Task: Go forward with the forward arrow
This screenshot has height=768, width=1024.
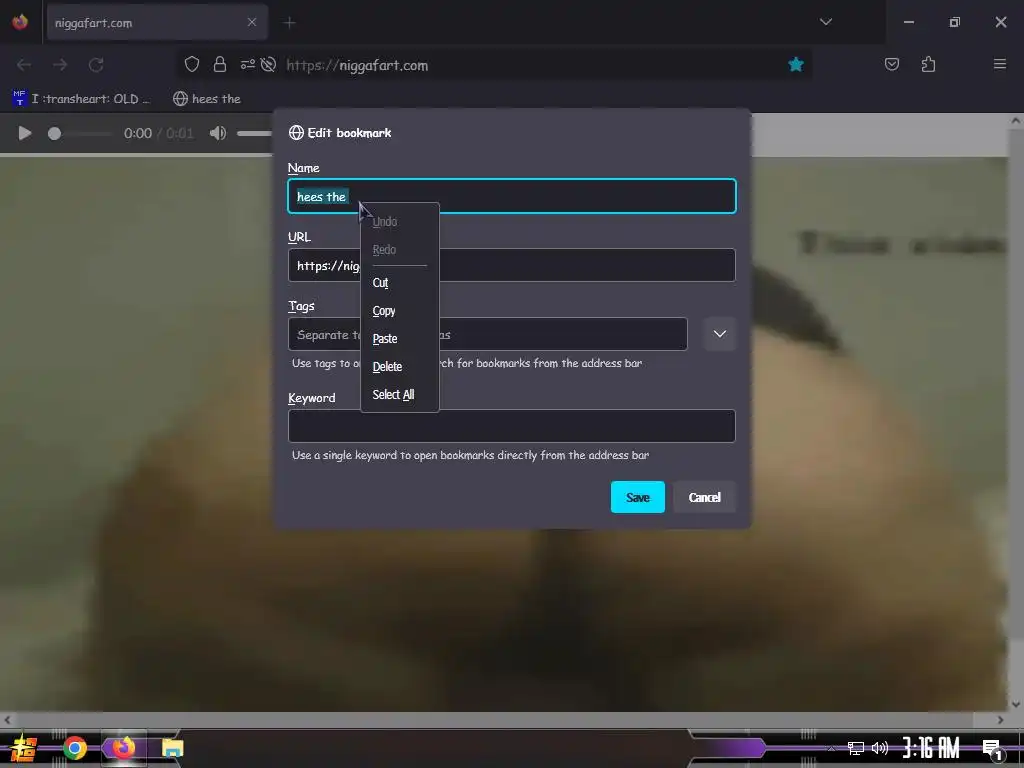Action: tap(60, 65)
